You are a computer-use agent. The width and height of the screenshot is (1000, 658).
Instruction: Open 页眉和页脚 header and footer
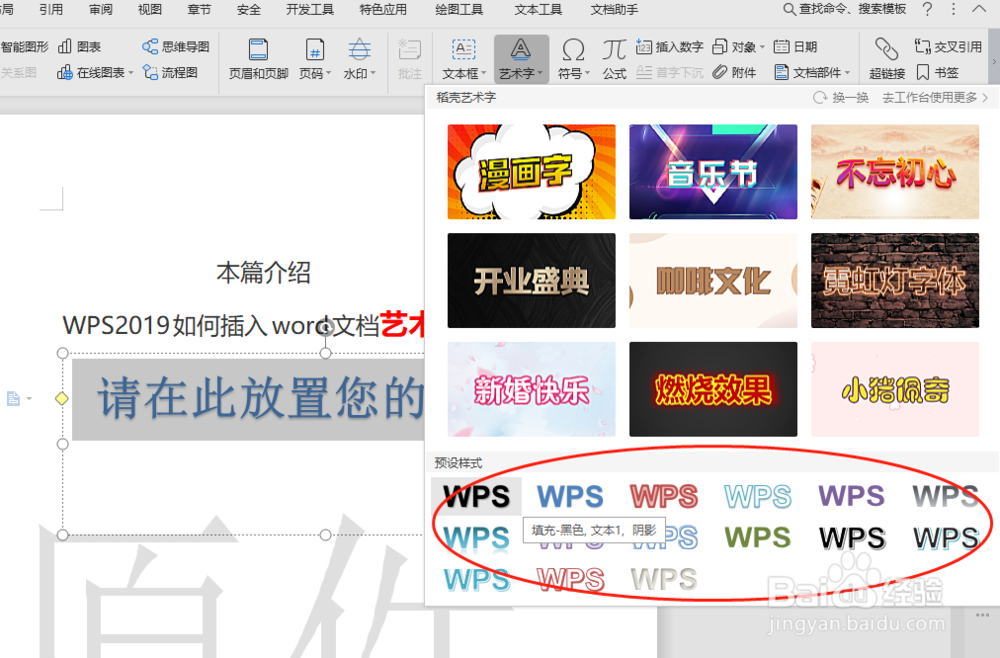258,59
